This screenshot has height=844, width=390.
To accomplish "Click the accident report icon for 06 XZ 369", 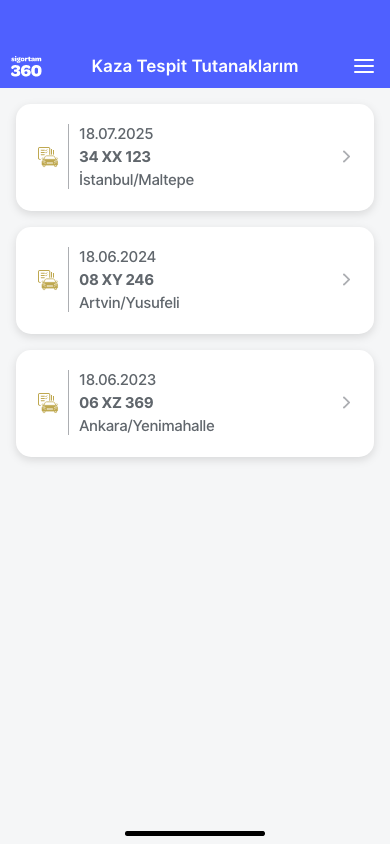I will pos(48,403).
